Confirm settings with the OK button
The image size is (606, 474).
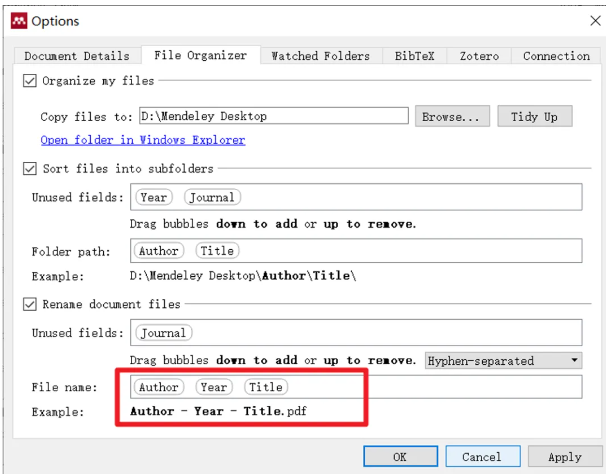pyautogui.click(x=400, y=457)
